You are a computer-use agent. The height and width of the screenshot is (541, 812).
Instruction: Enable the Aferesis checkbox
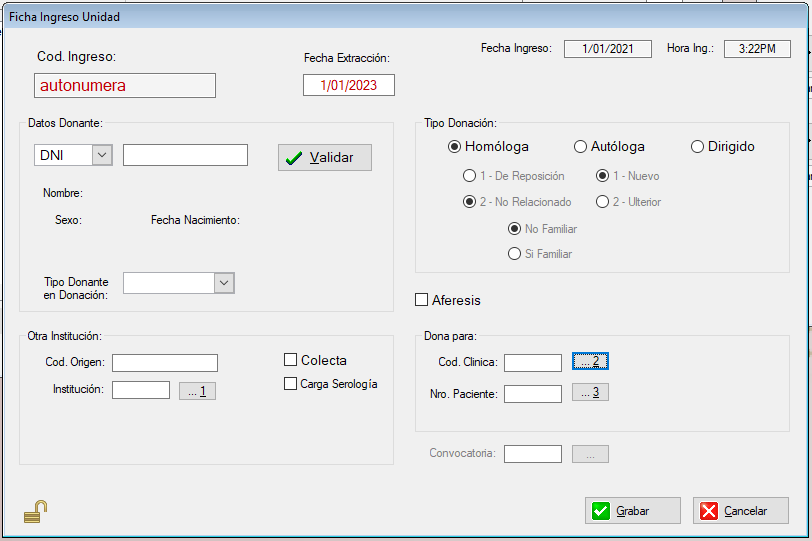click(x=422, y=300)
